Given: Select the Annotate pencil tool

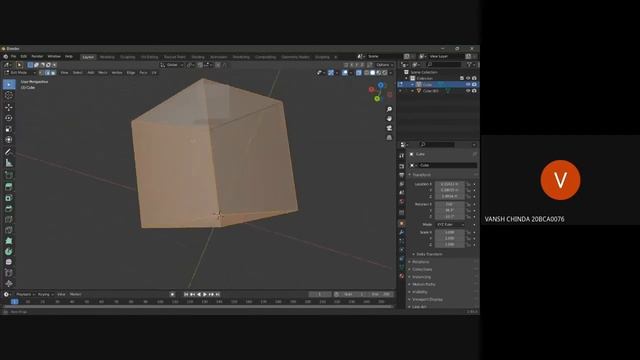Looking at the screenshot, I should tap(9, 151).
